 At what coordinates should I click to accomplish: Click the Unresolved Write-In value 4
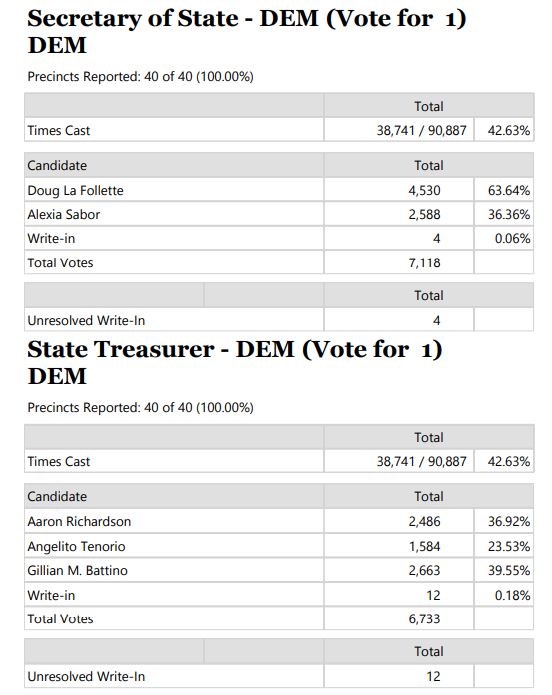point(437,320)
